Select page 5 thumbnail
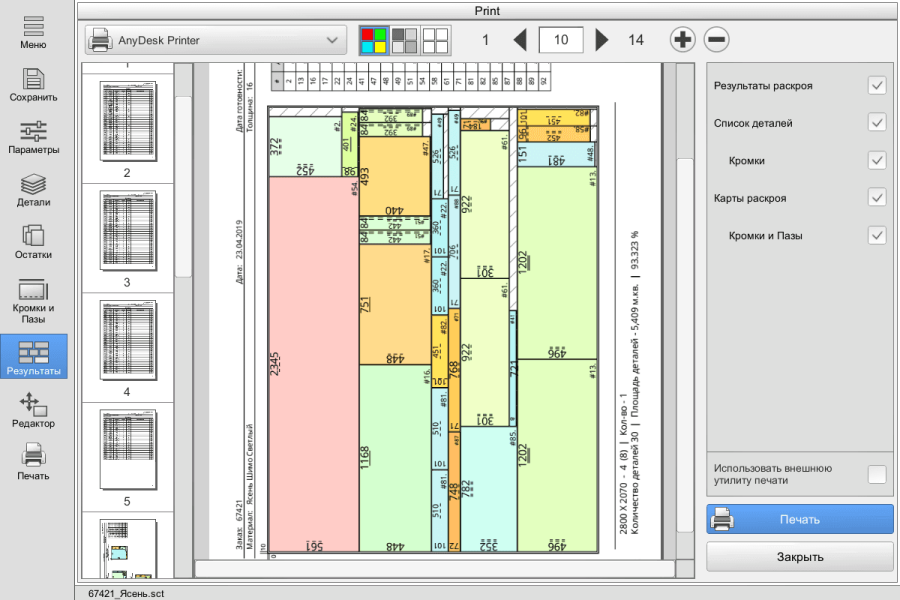Image resolution: width=900 pixels, height=600 pixels. click(127, 450)
